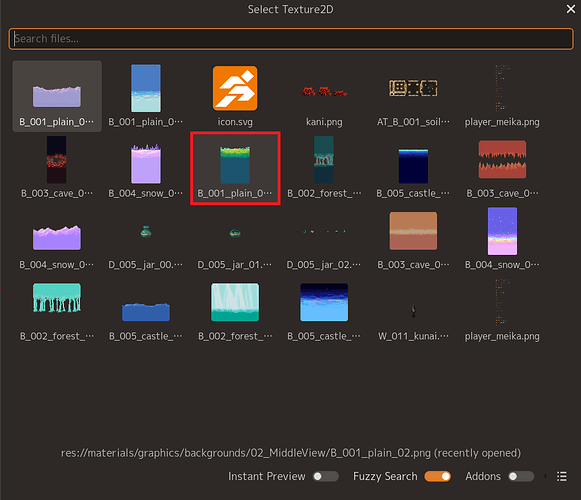Switch to list view using the list icon
The height and width of the screenshot is (500, 581).
coord(562,476)
